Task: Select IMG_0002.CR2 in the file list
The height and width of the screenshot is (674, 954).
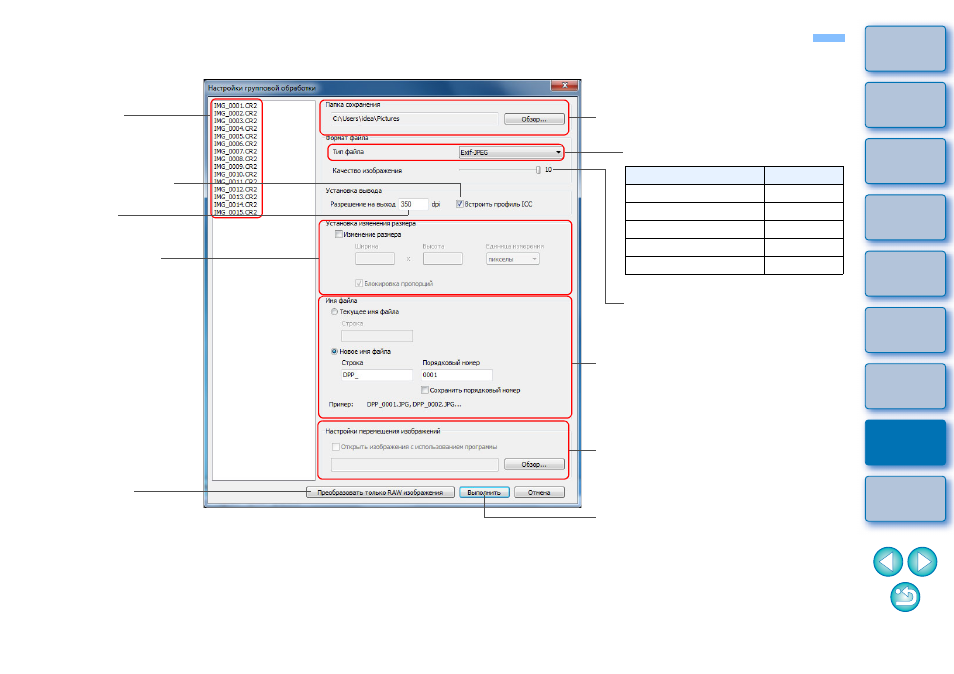Action: pos(235,114)
